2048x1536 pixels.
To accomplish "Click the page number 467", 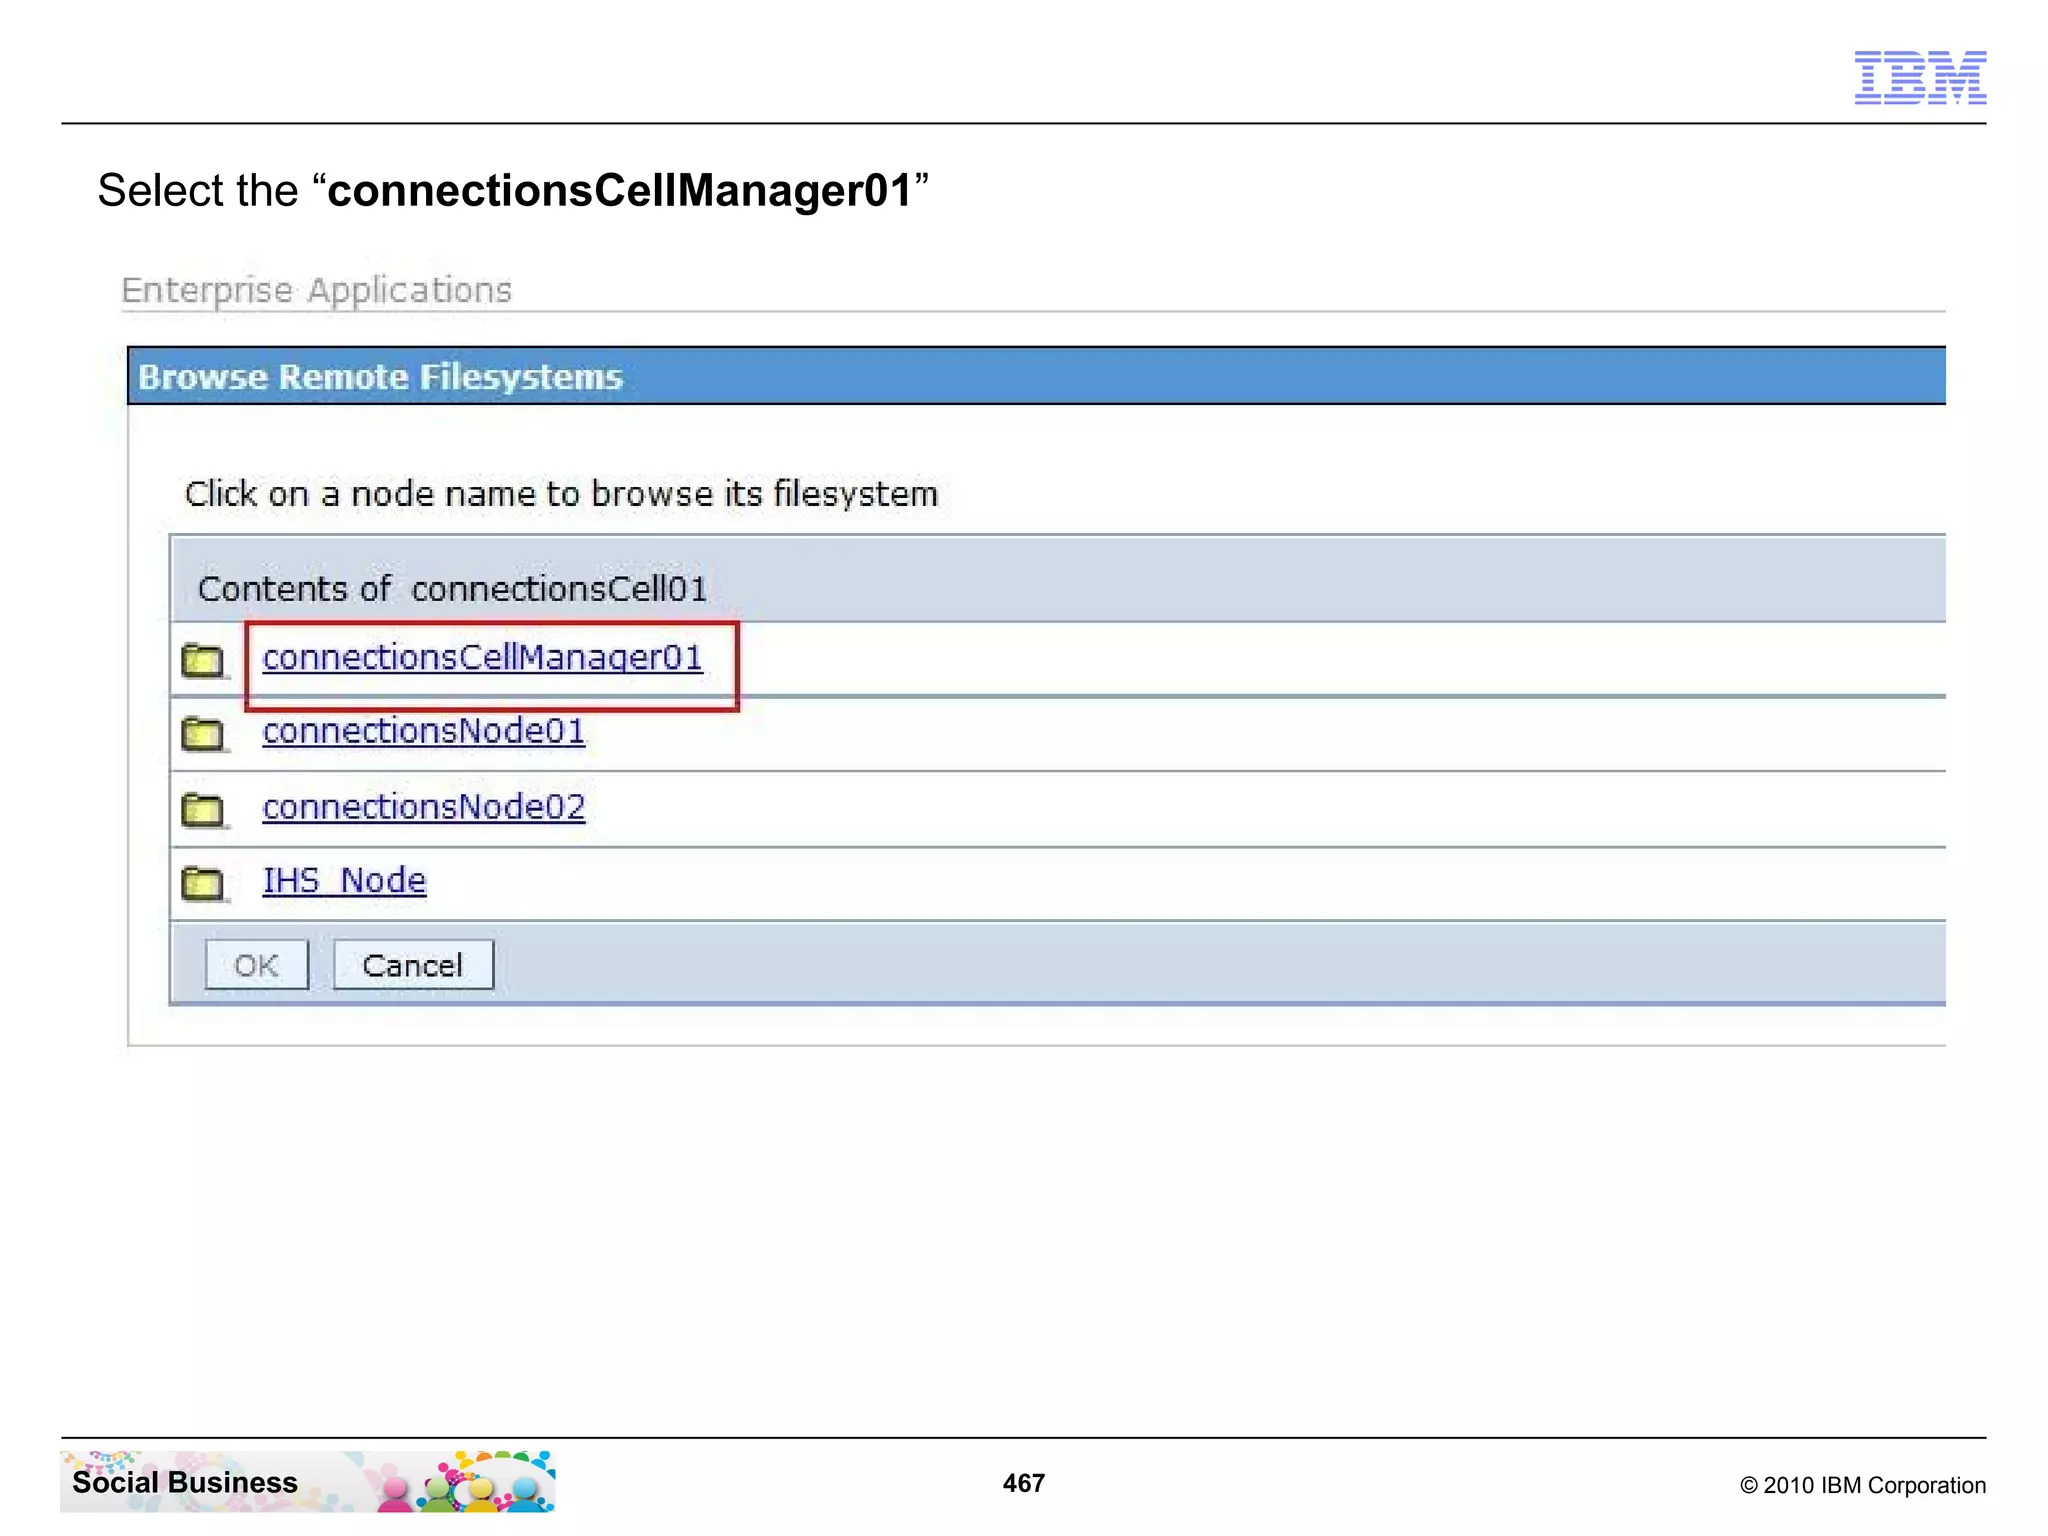I will point(1024,1483).
